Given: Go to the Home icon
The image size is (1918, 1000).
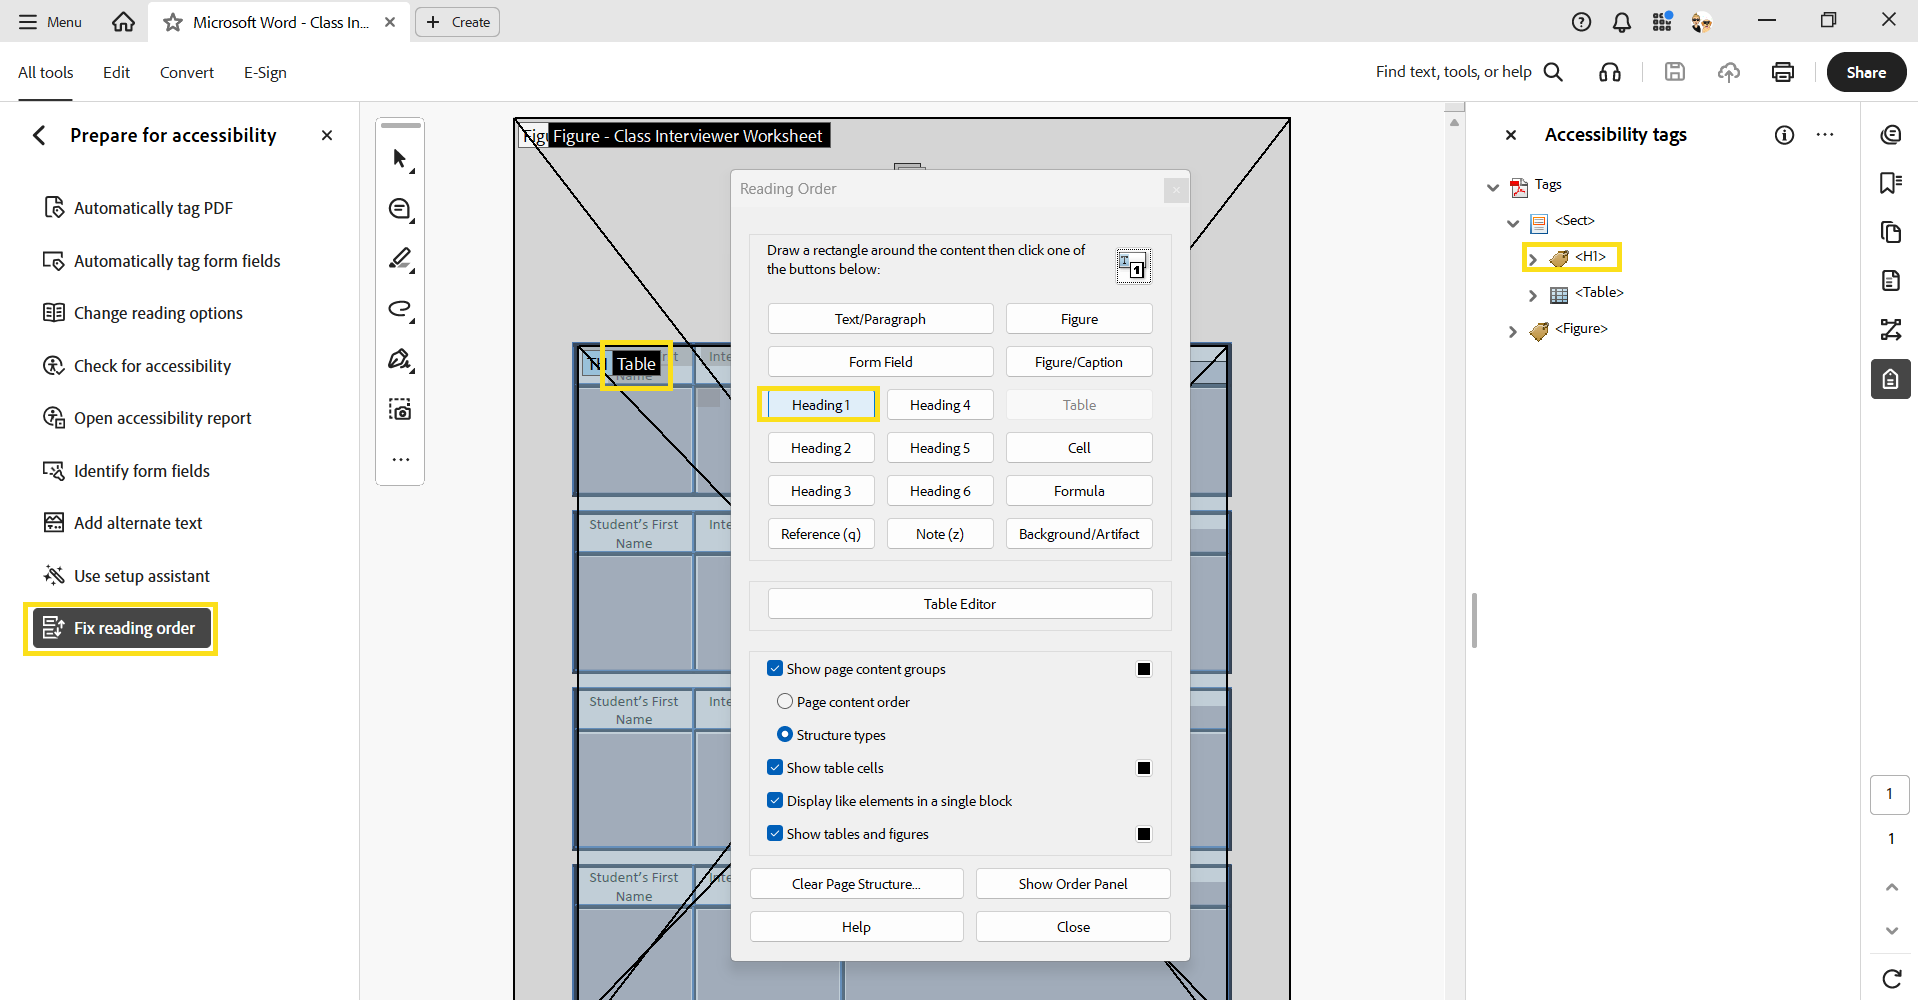Looking at the screenshot, I should click(x=123, y=22).
